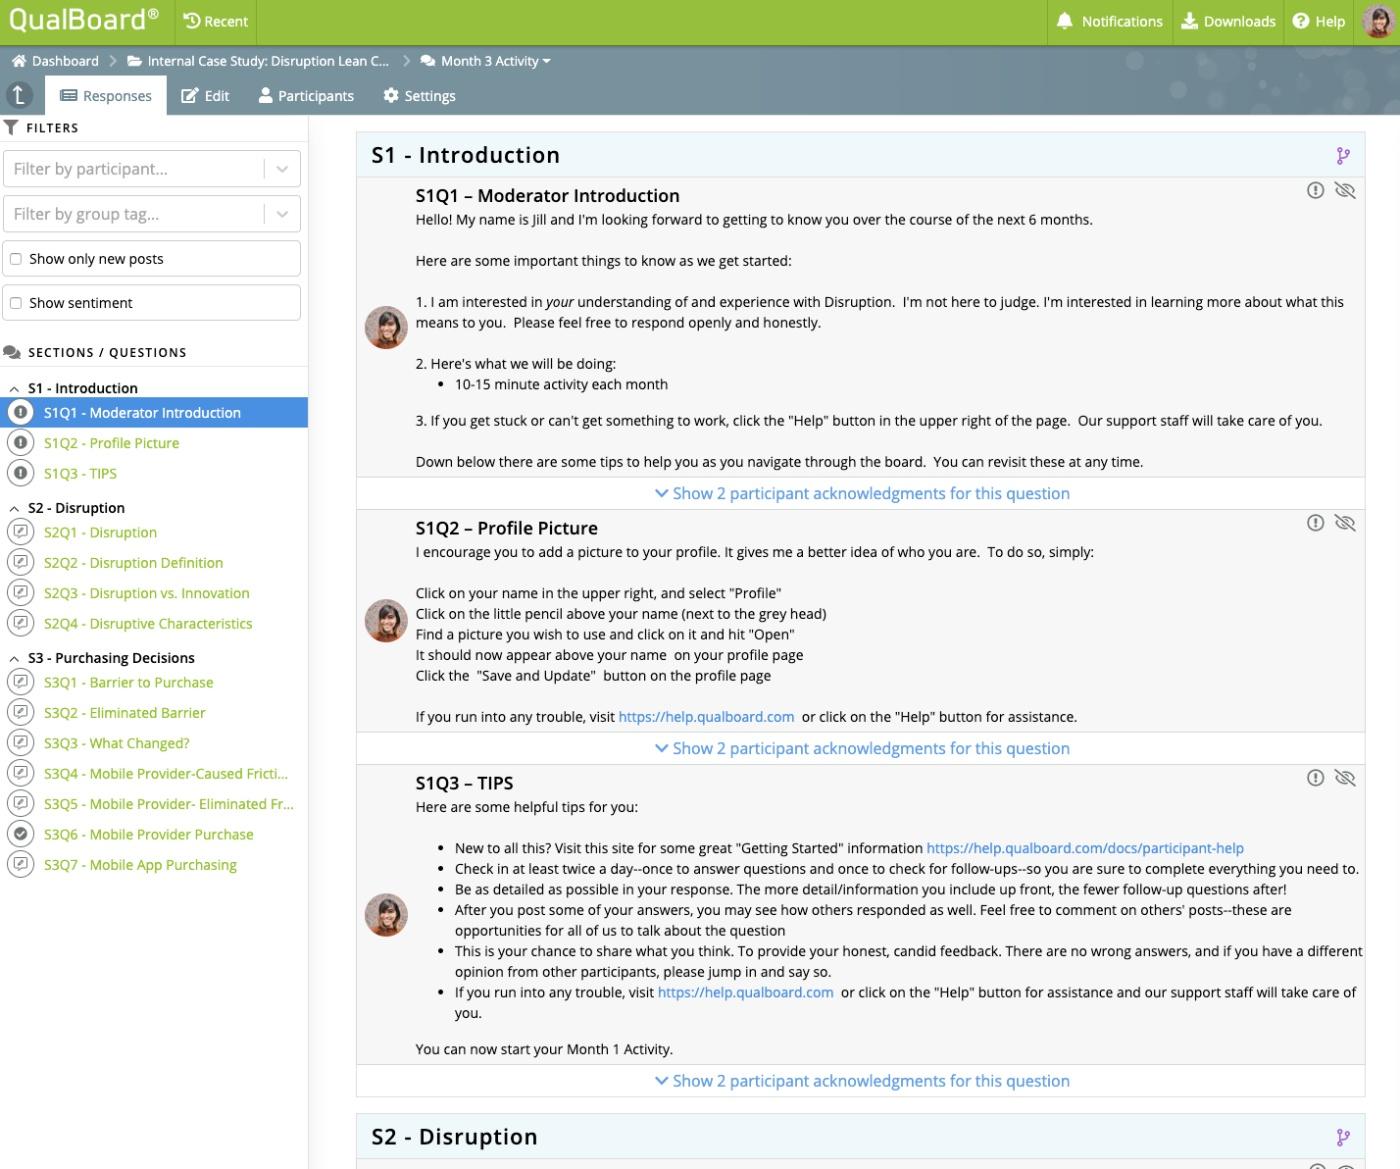Click the status icon beside S3Q6 Mobile Provider Purchase
The image size is (1400, 1169).
point(22,834)
